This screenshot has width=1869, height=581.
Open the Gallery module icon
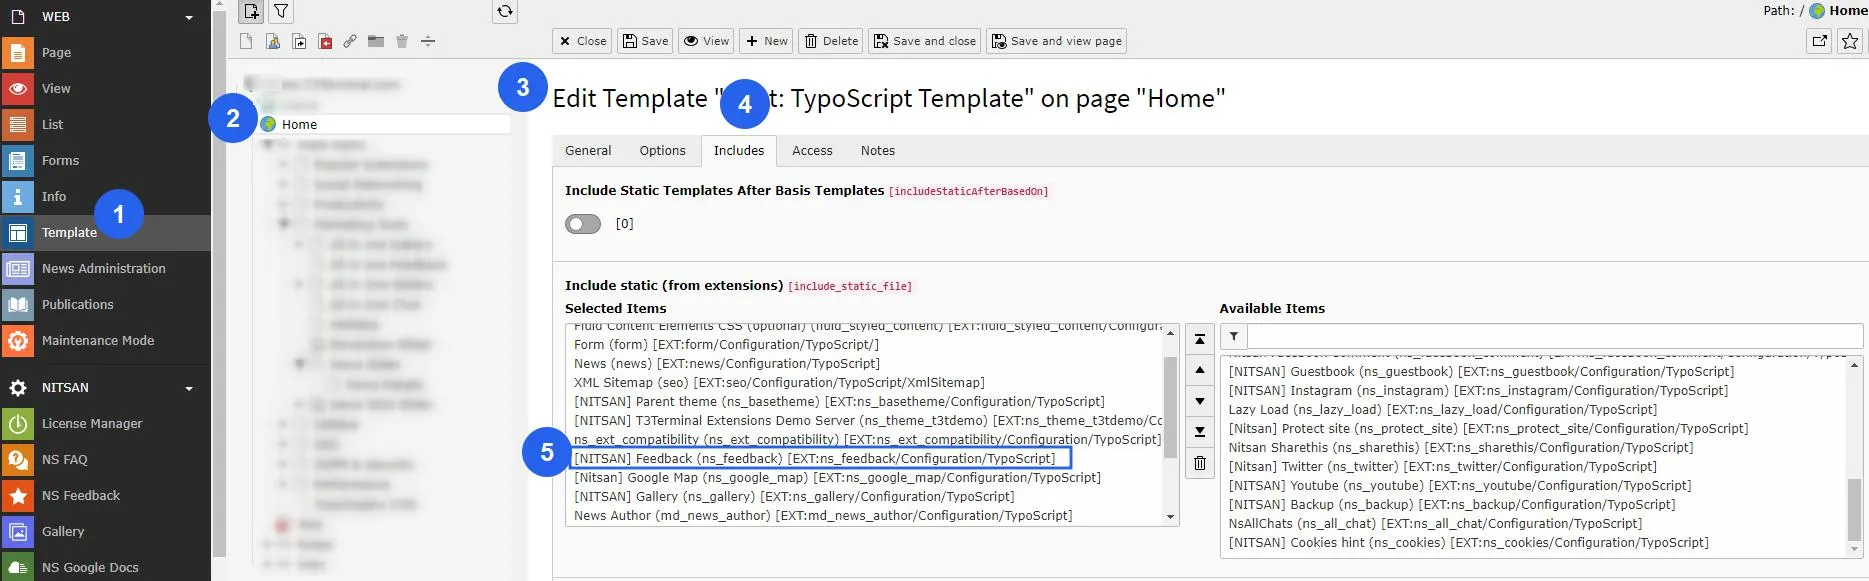18,532
